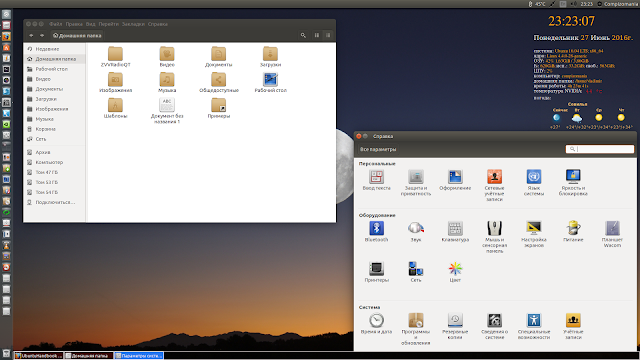Open the Правка menu in file manager
Viewport: 640px width, 360px height.
click(74, 24)
